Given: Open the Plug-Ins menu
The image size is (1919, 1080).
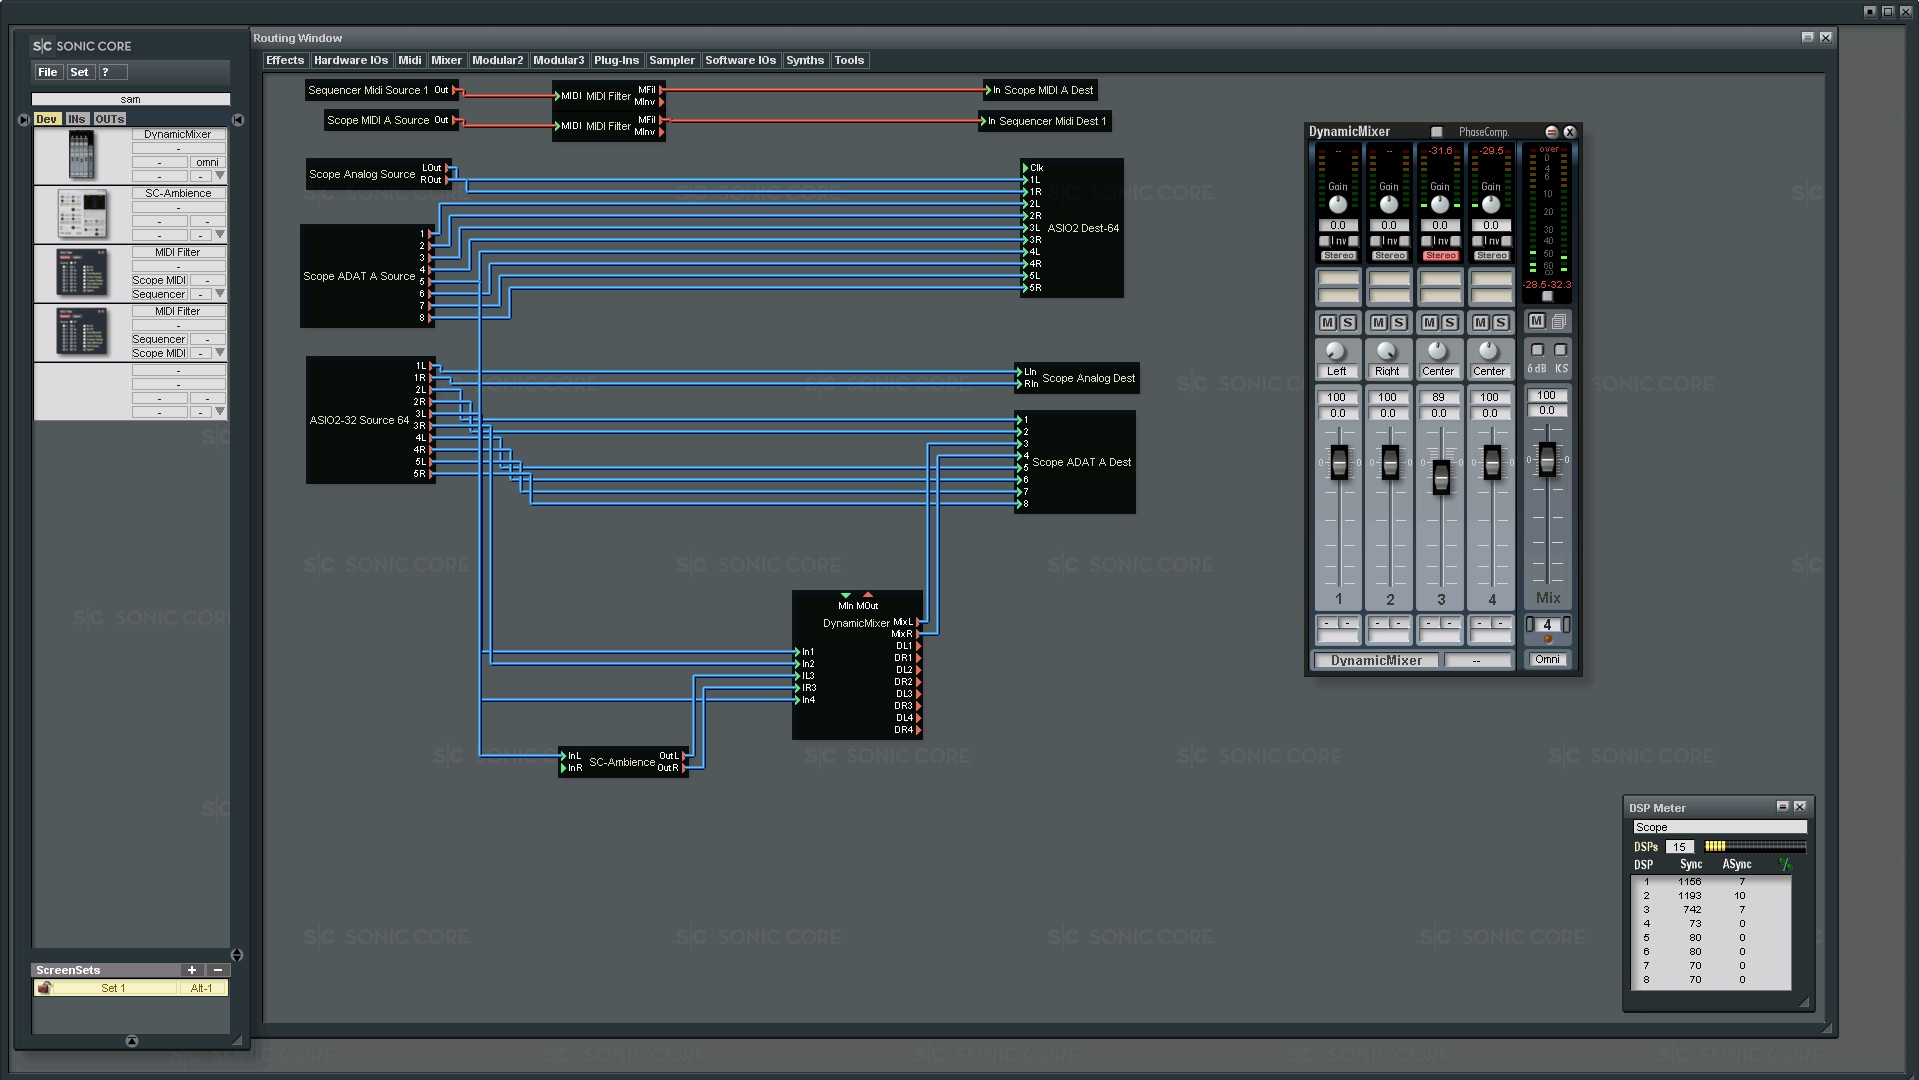Looking at the screenshot, I should point(616,61).
